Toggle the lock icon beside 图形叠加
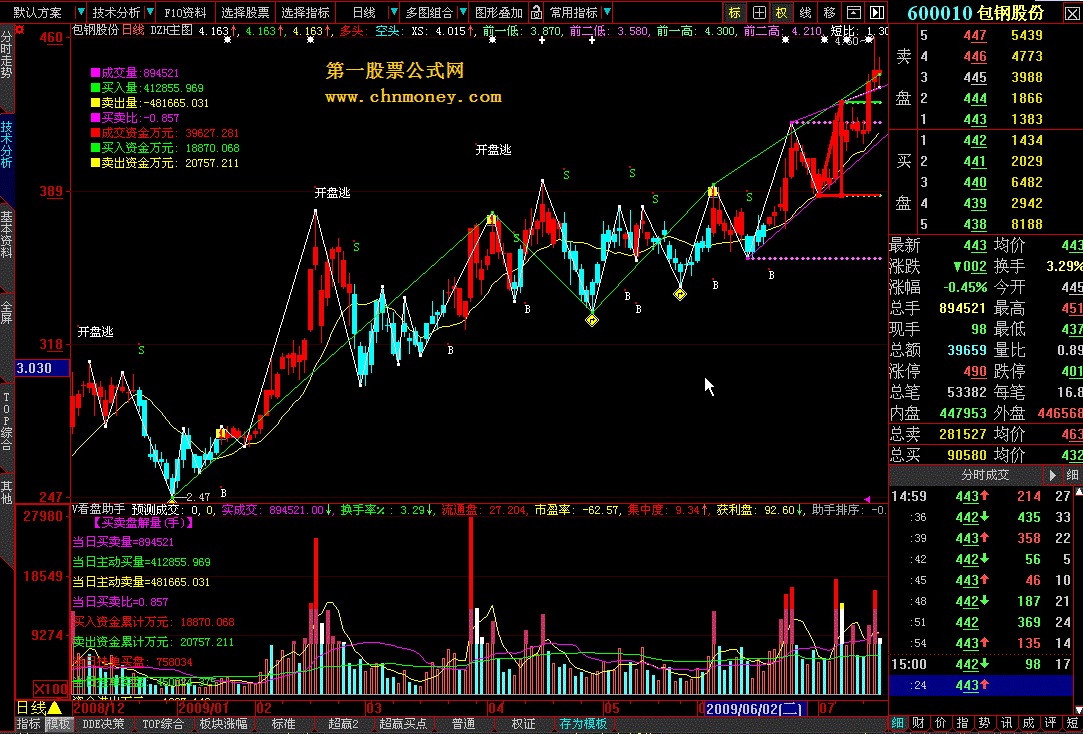Viewport: 1083px width, 734px height. [536, 12]
